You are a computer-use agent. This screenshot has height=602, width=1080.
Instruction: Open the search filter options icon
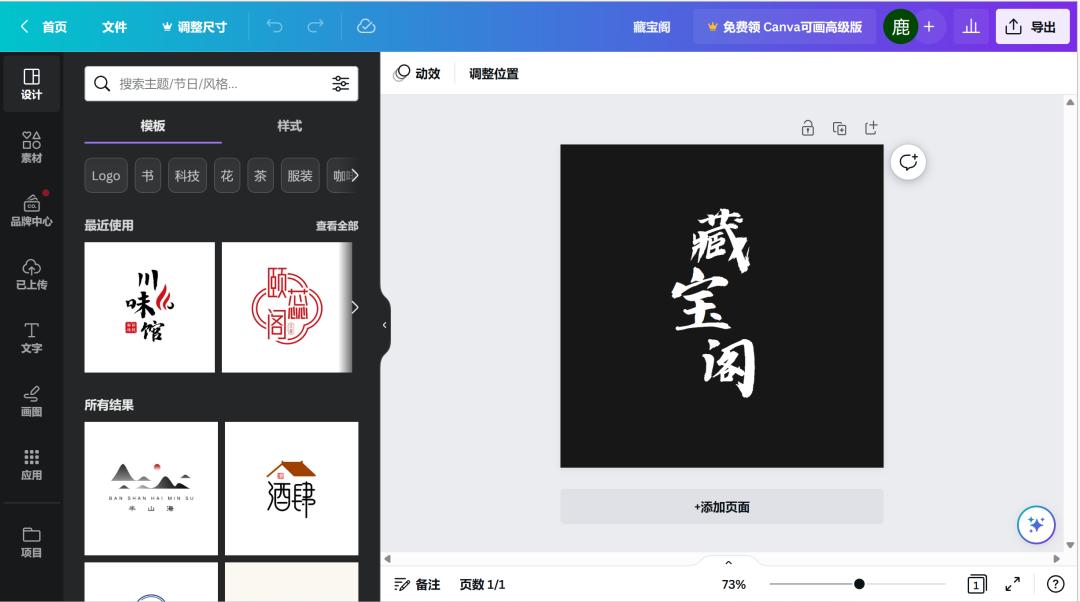point(341,84)
